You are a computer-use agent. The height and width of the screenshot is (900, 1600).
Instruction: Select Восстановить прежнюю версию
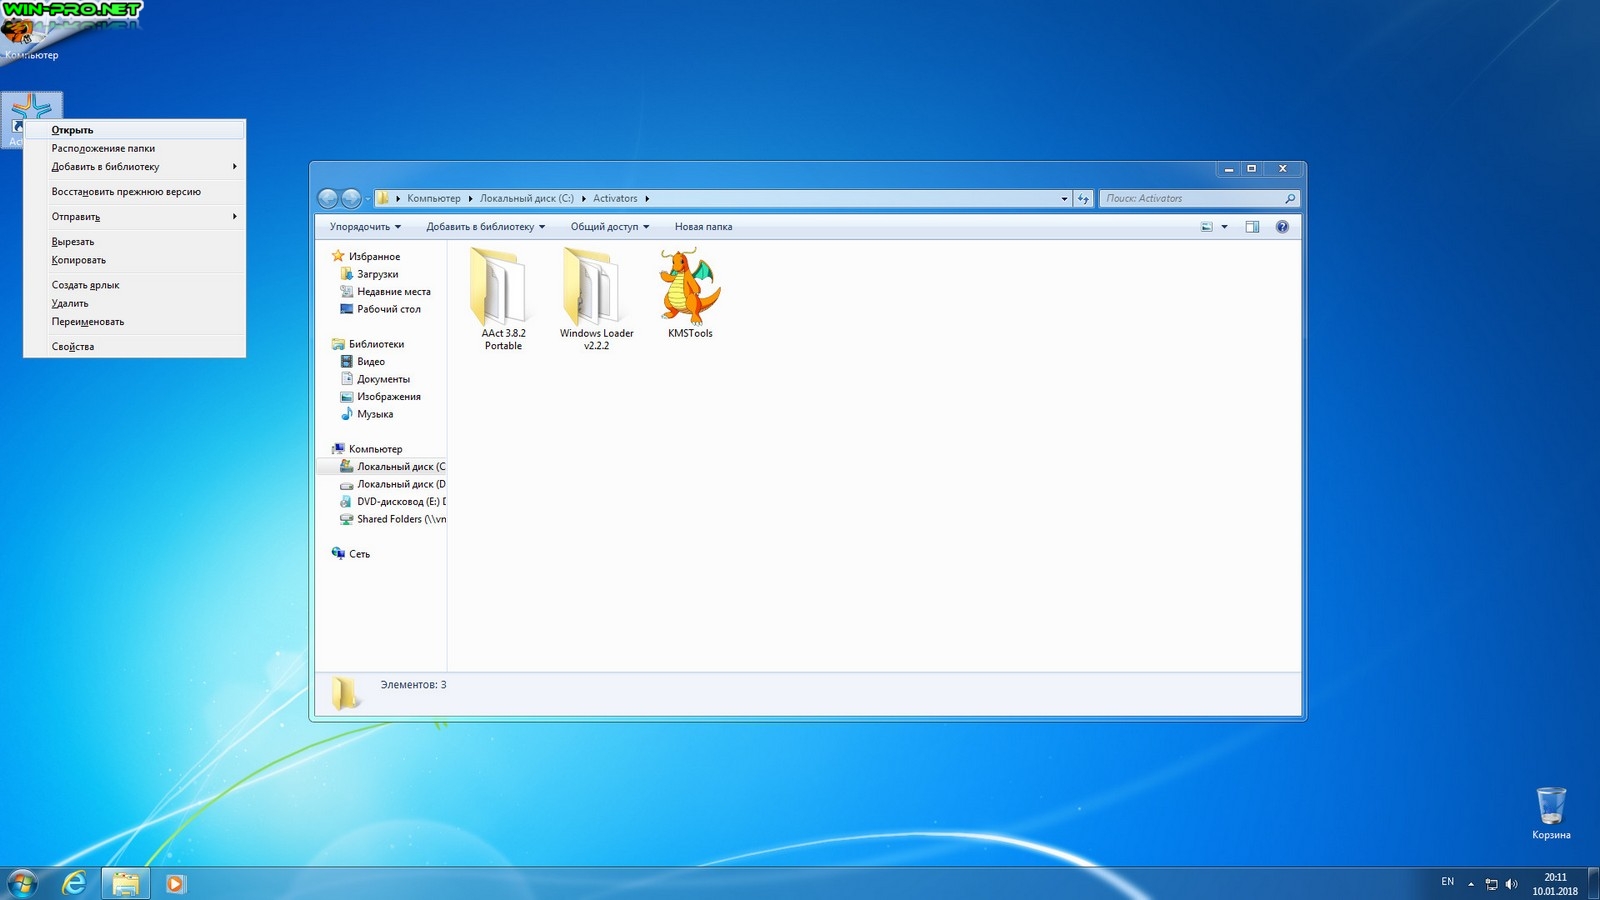tap(135, 192)
